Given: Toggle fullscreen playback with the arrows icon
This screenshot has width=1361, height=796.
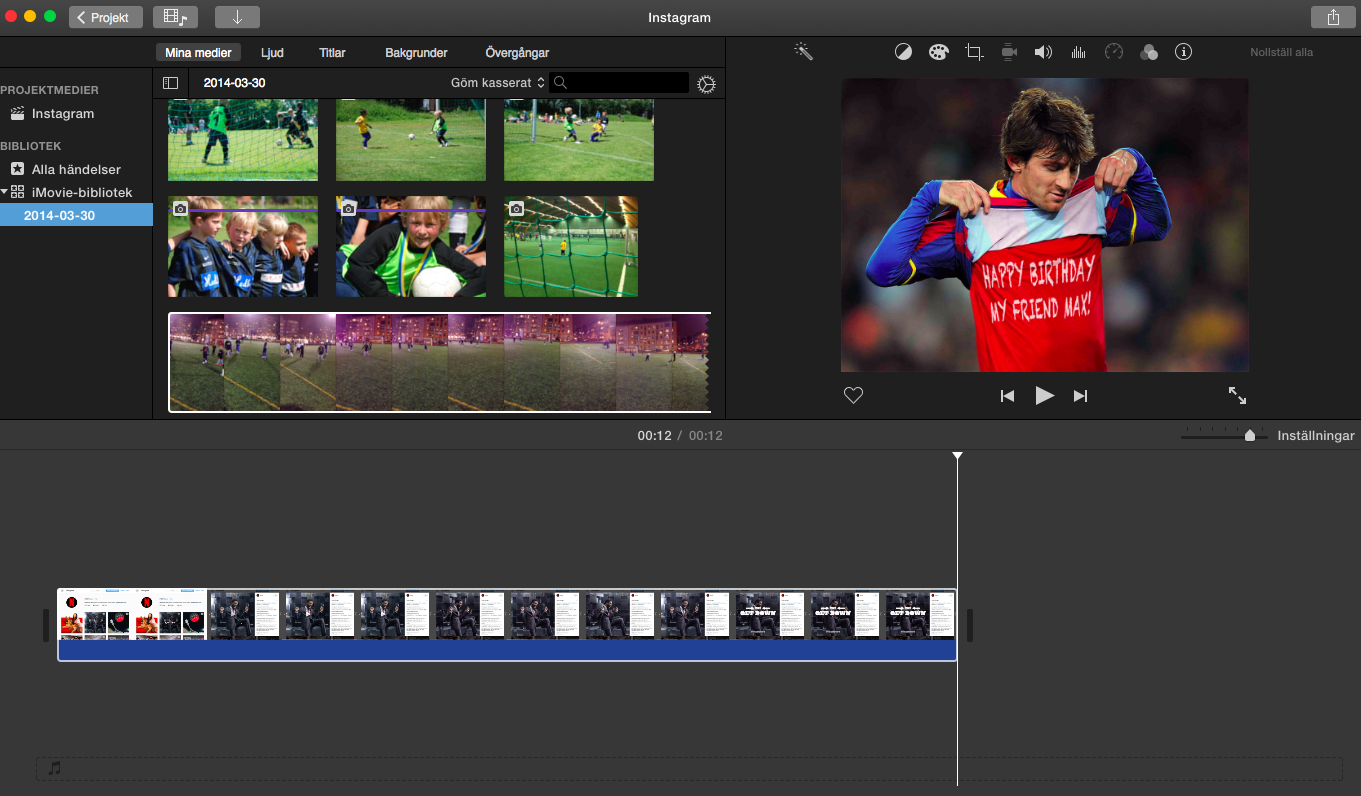Looking at the screenshot, I should tap(1237, 395).
